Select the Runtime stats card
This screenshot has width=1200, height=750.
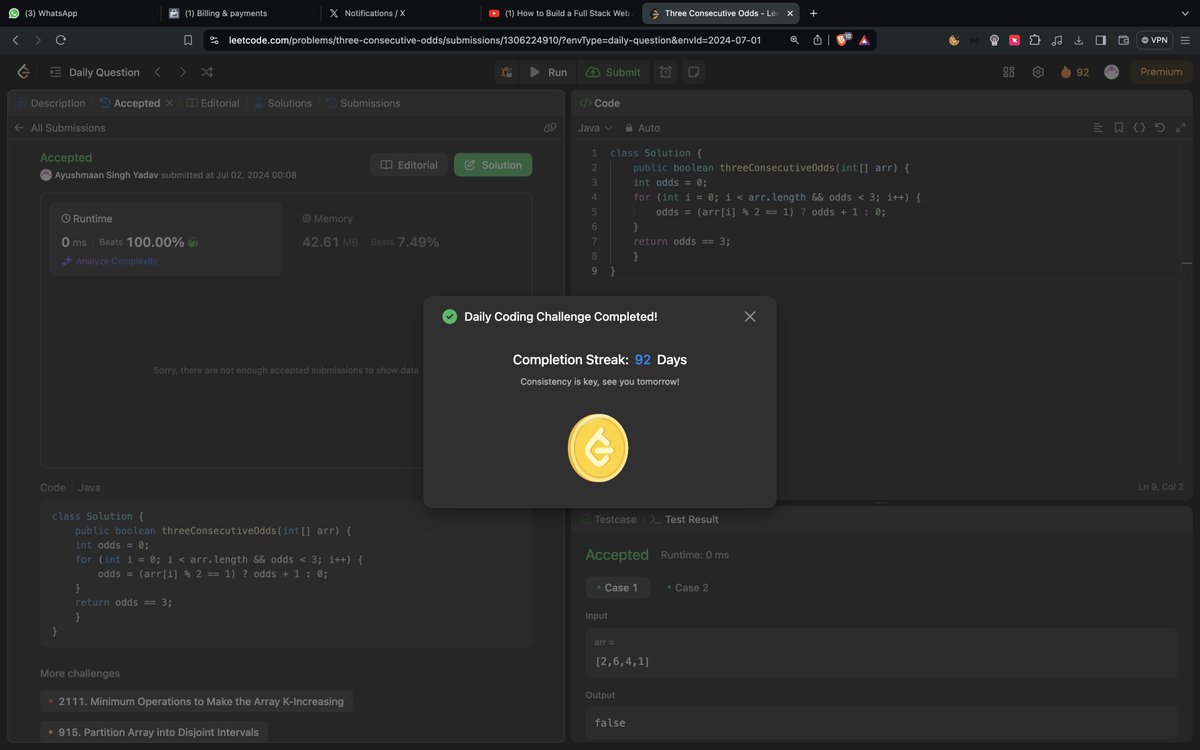click(x=166, y=238)
